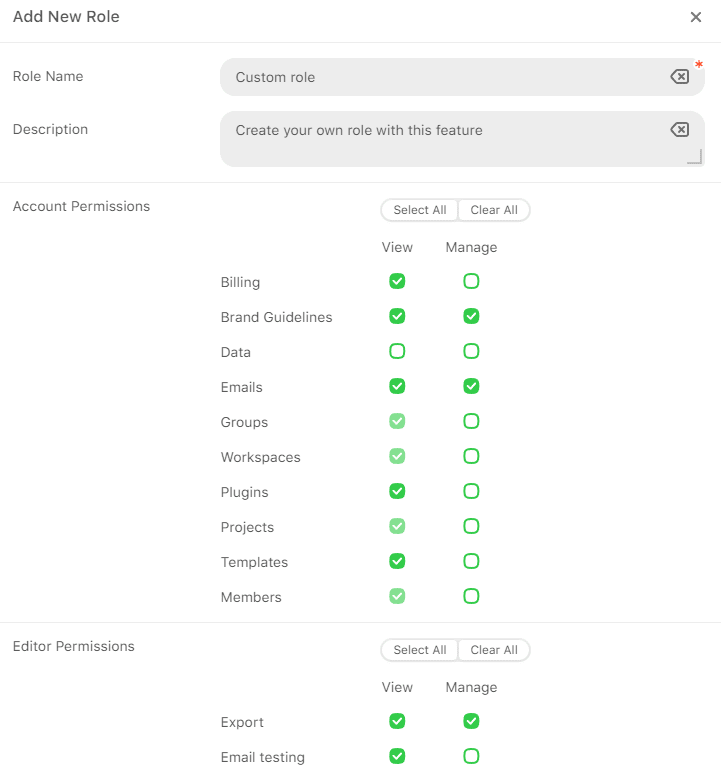721x782 pixels.
Task: Enable Data Manage permission
Action: click(x=471, y=351)
